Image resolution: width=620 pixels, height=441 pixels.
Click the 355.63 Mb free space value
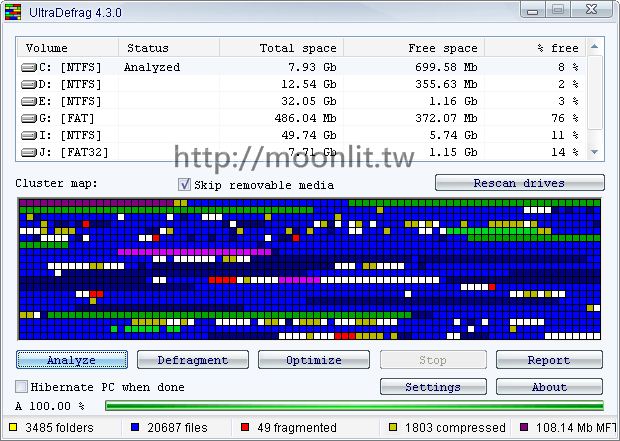pyautogui.click(x=446, y=84)
